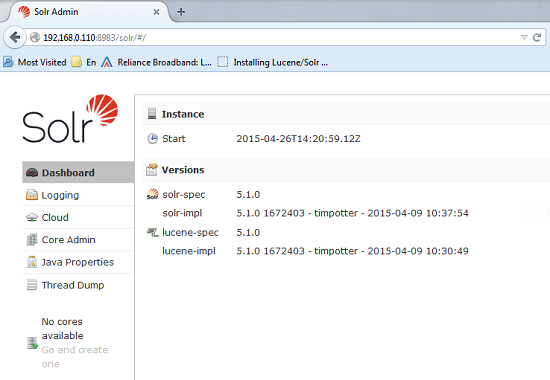The image size is (550, 380).
Task: Click the Start clock icon
Action: 152,139
